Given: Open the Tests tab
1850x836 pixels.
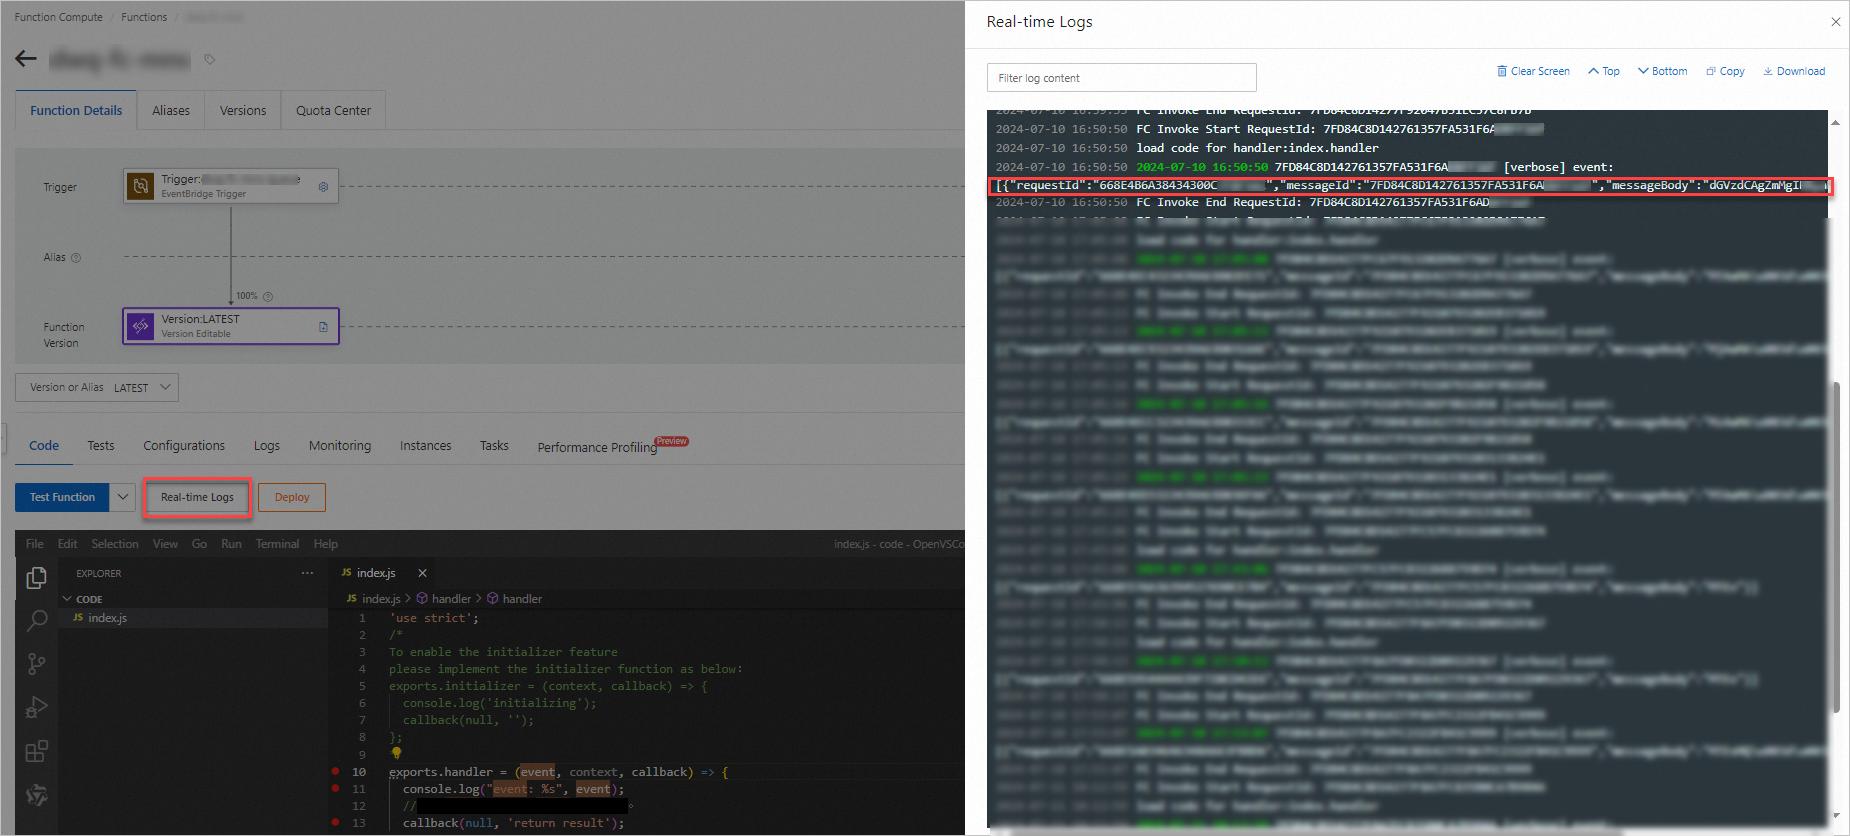Looking at the screenshot, I should tap(101, 446).
